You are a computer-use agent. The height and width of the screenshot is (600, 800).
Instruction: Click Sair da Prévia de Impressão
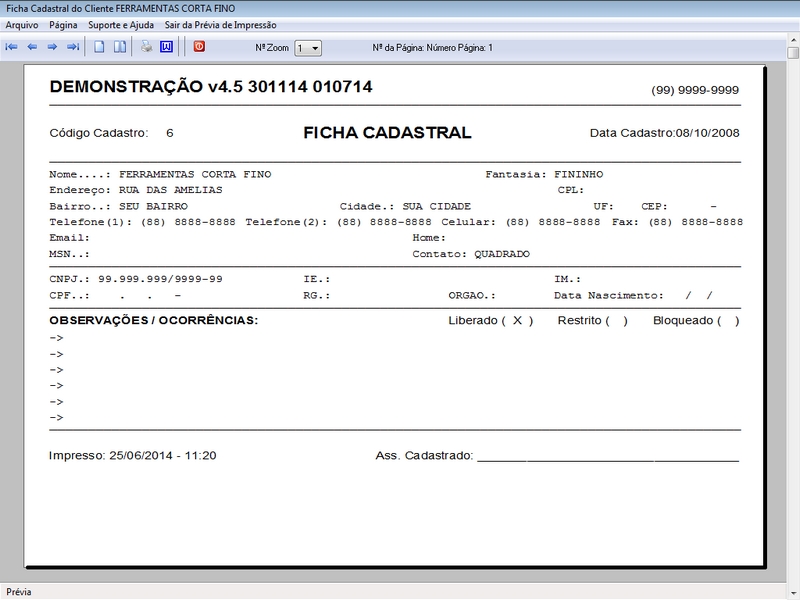220,25
